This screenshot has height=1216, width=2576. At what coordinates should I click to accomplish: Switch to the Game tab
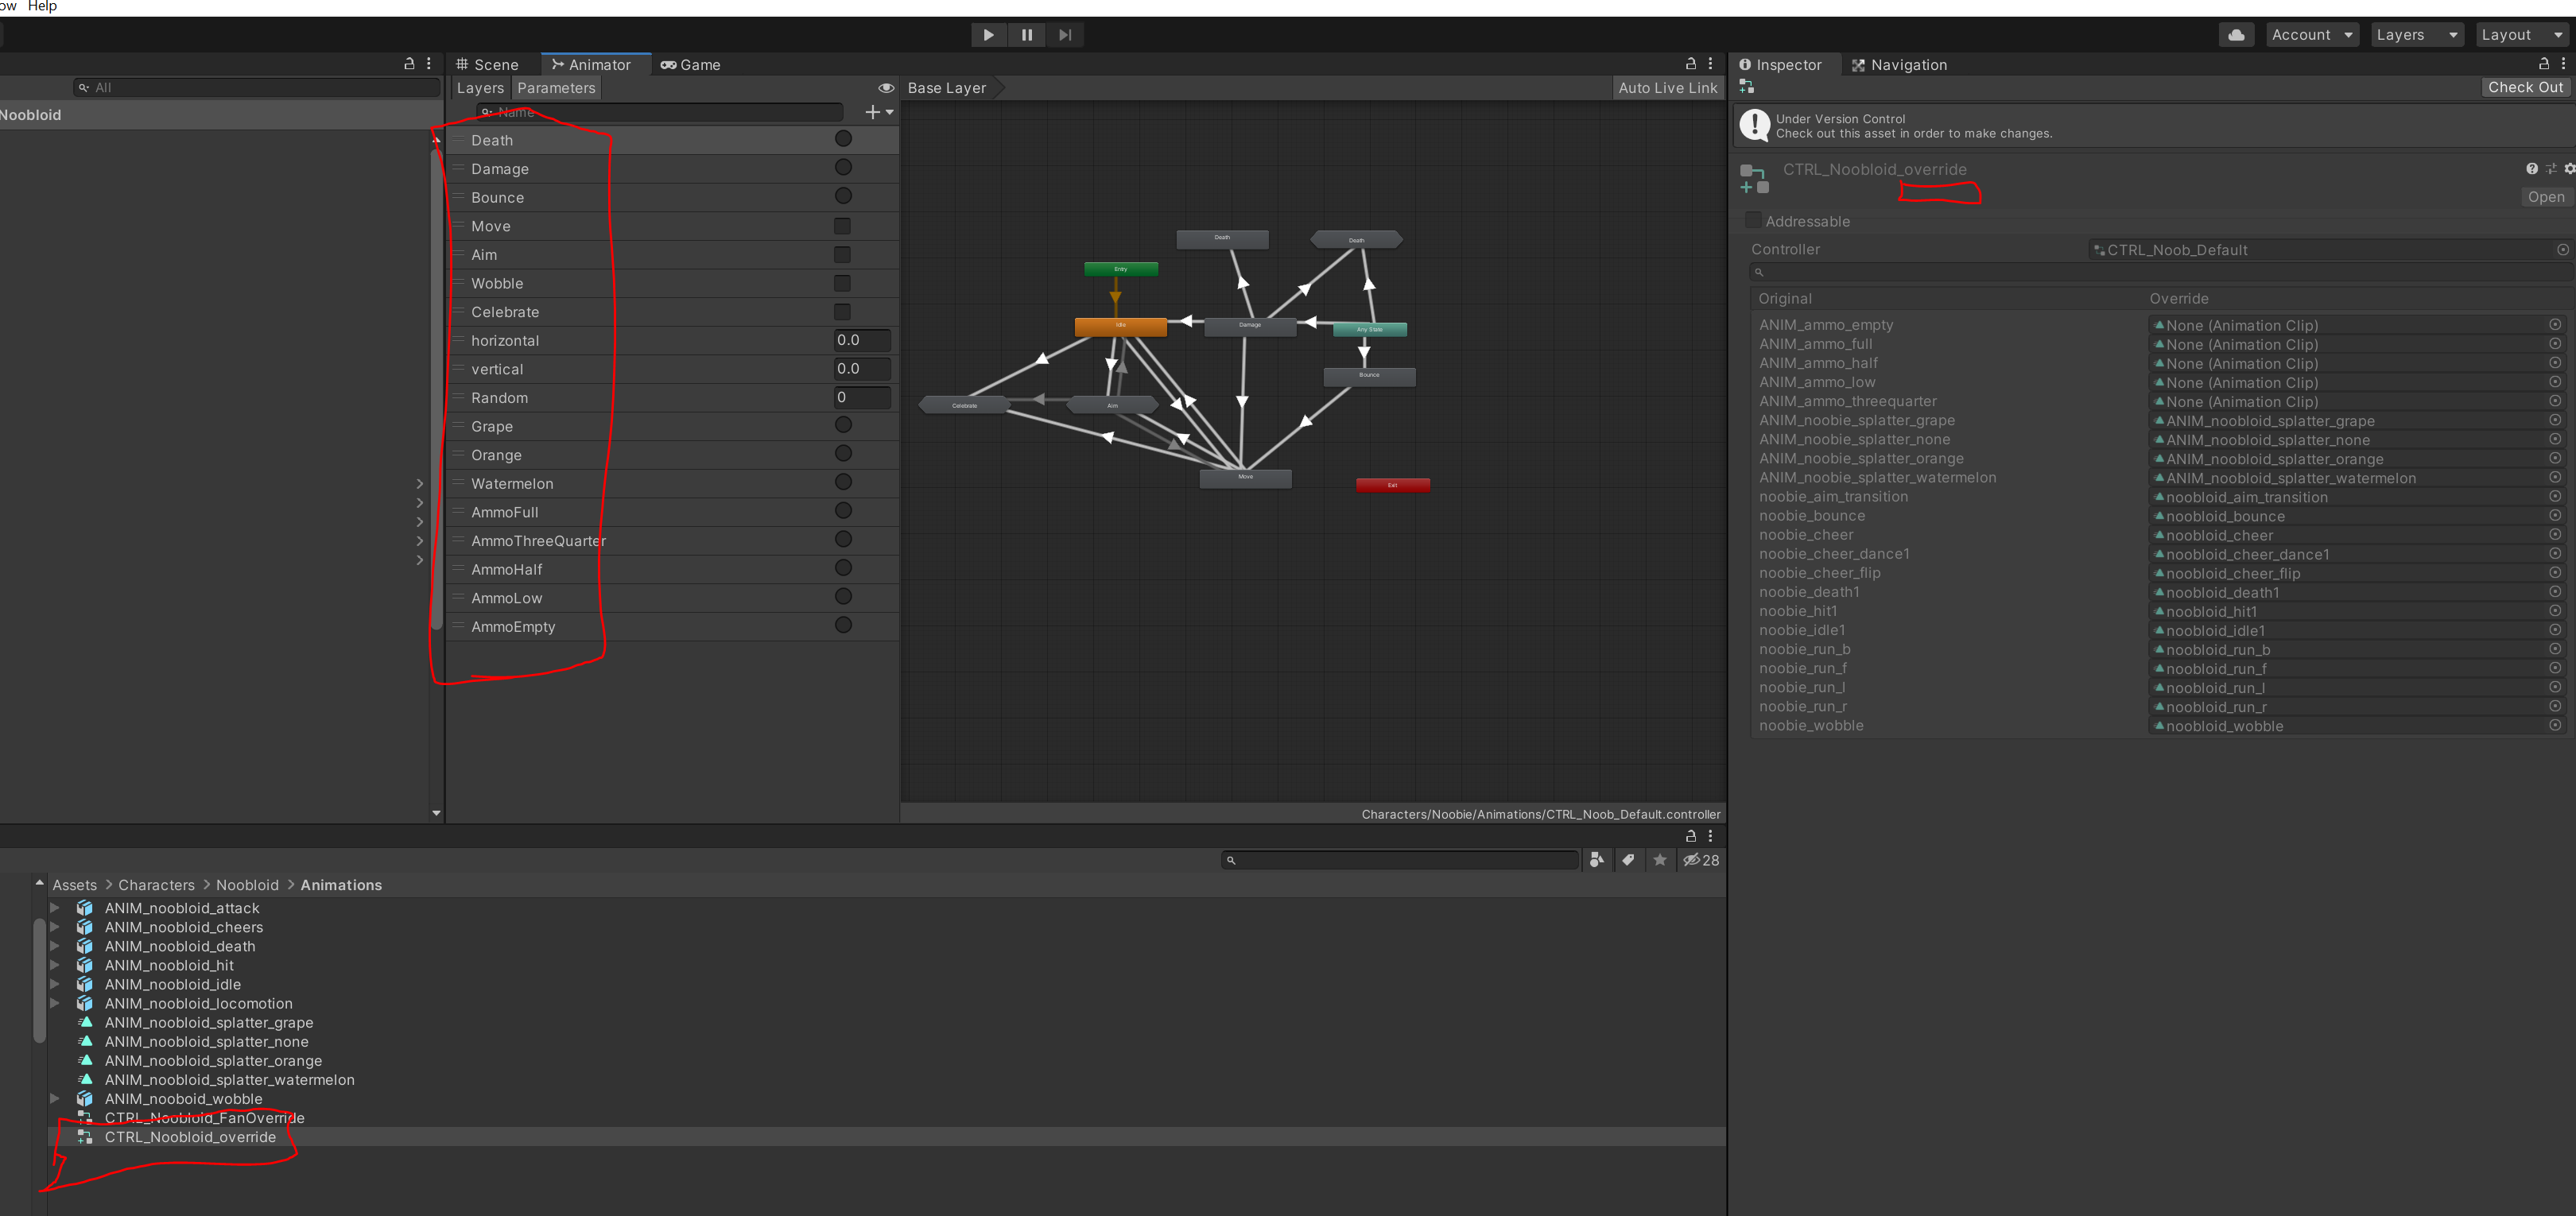(x=691, y=65)
